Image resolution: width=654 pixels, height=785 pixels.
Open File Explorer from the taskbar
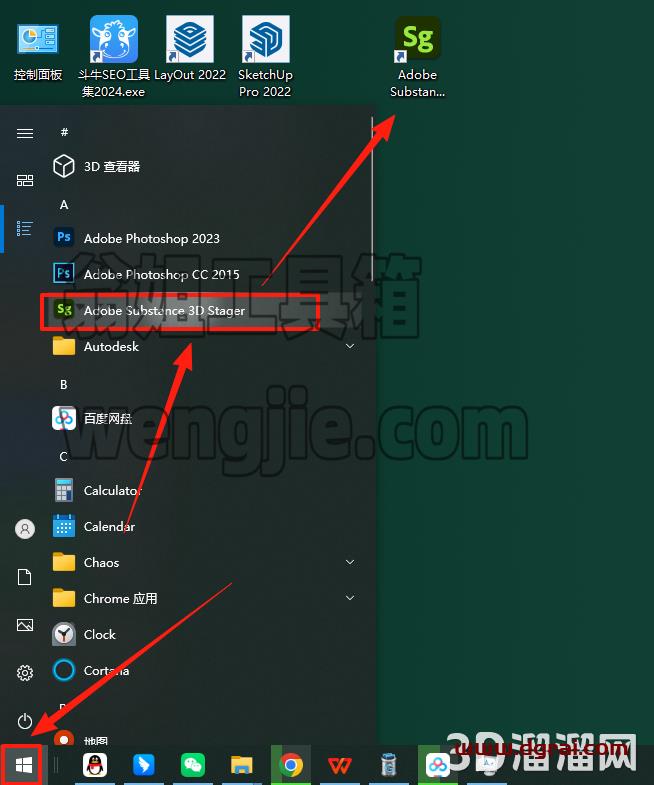(x=242, y=765)
